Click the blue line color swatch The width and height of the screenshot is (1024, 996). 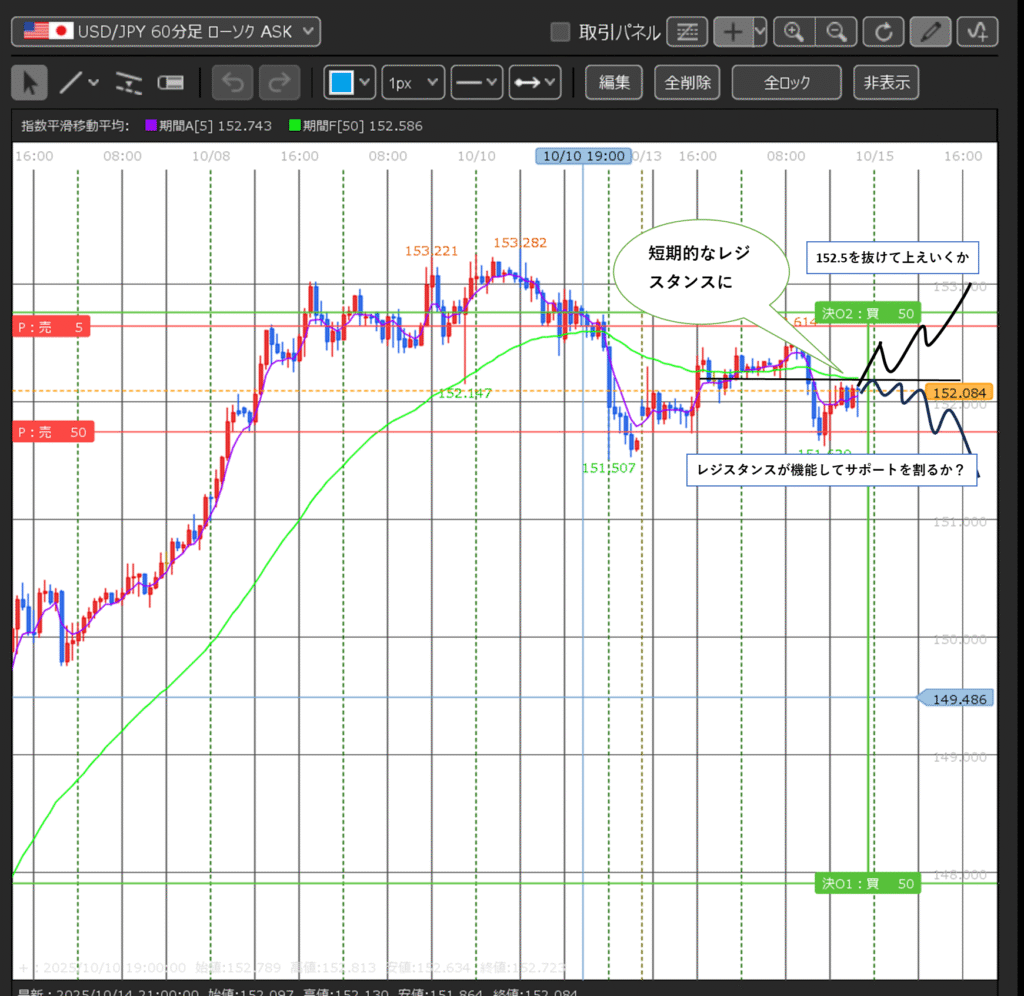coord(341,83)
